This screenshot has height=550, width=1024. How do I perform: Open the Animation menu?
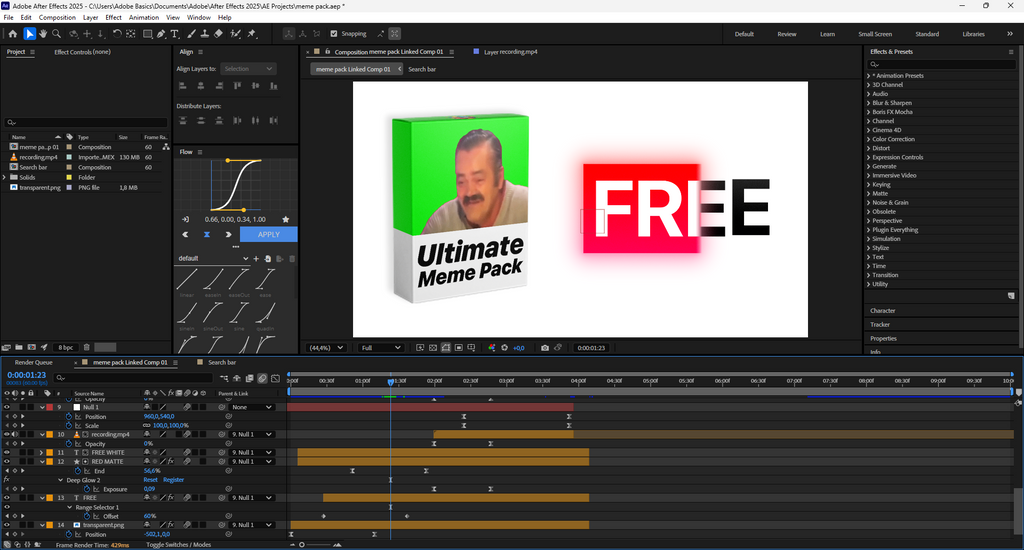pyautogui.click(x=144, y=17)
